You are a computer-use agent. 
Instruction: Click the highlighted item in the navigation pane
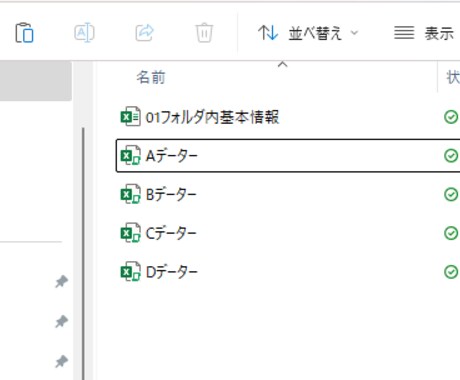pos(36,81)
